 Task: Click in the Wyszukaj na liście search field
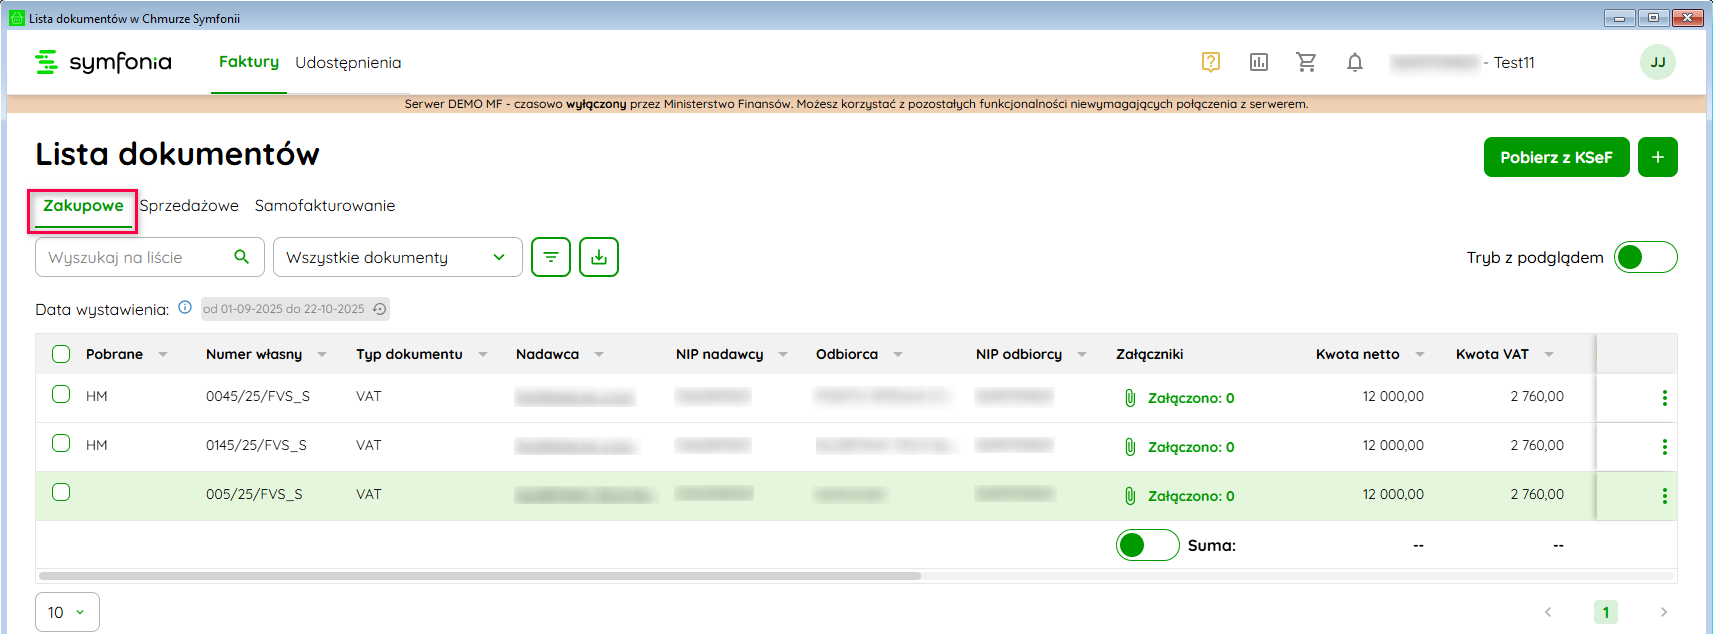coord(135,257)
